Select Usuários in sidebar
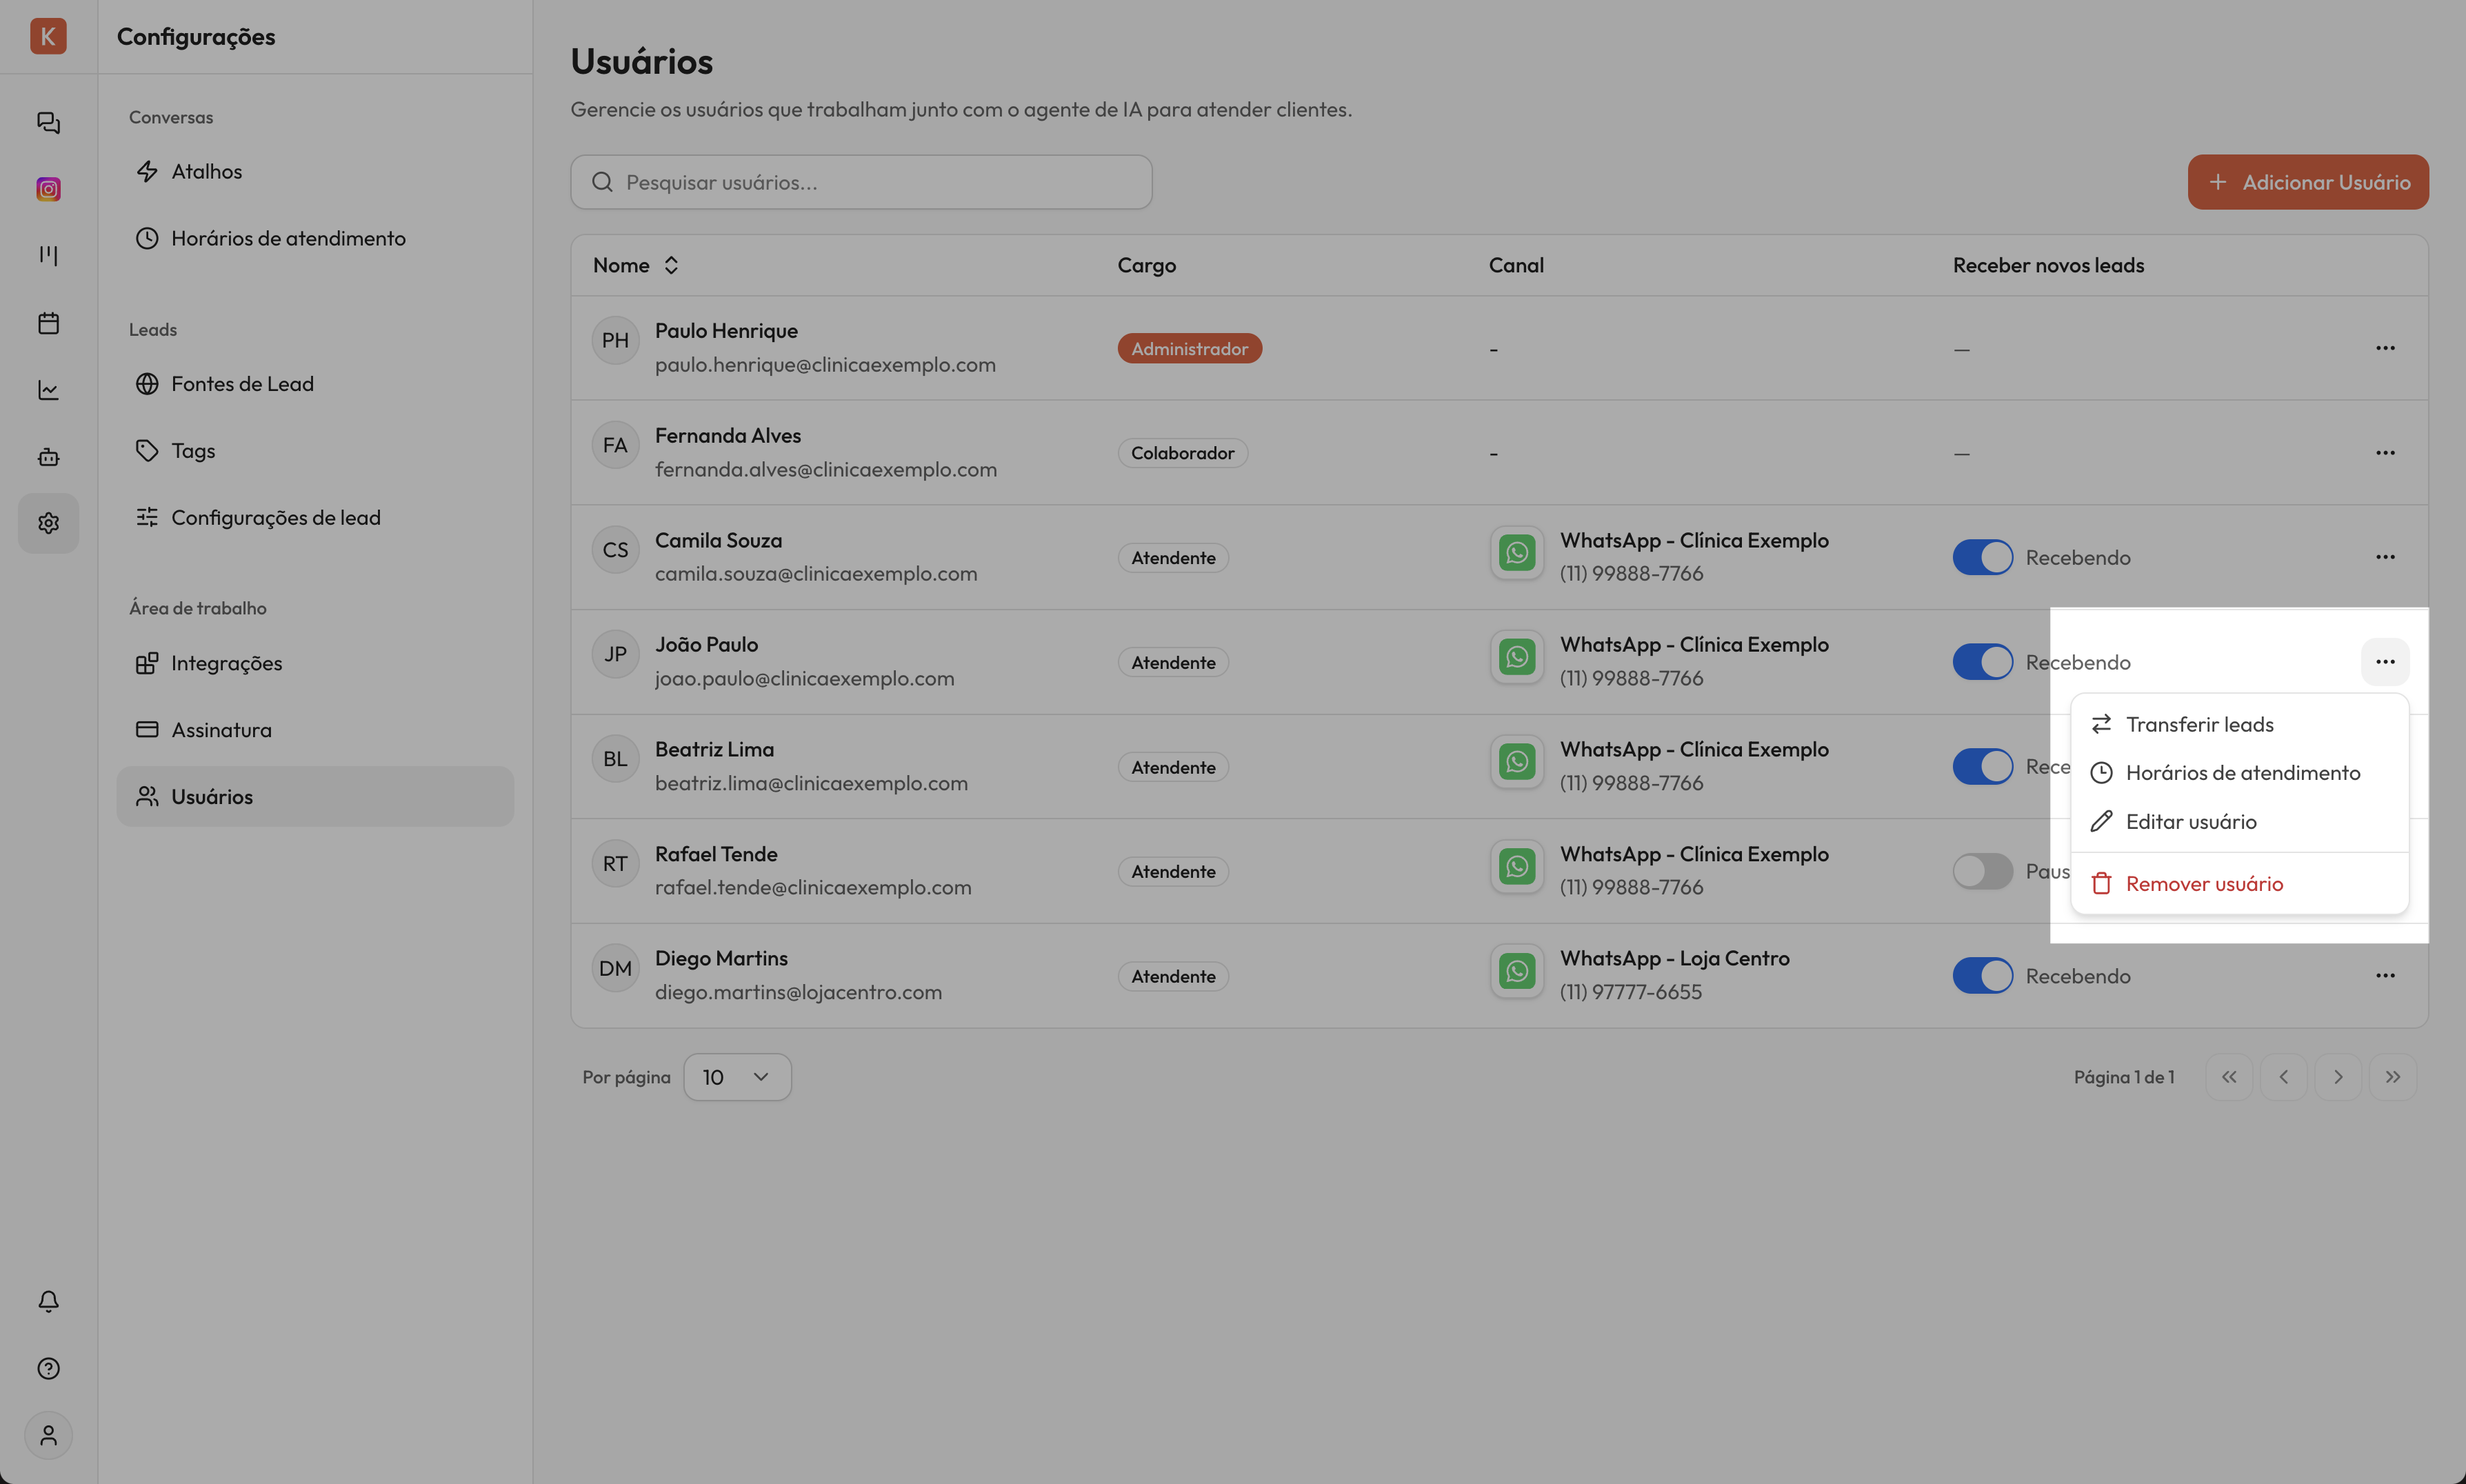 [x=315, y=797]
